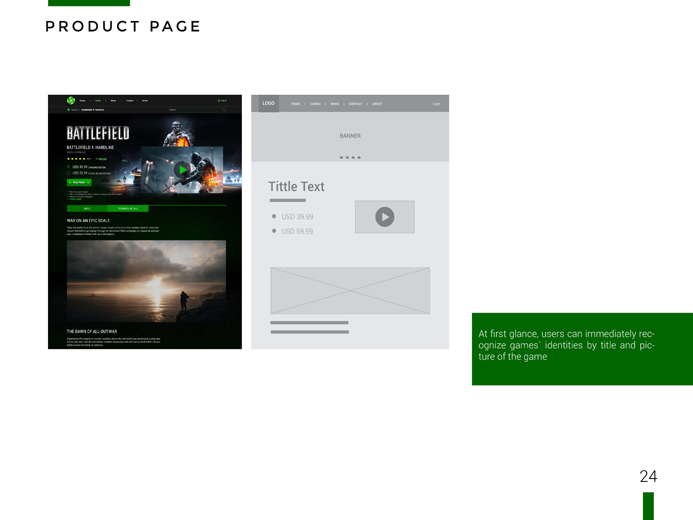Select the second USD price radio in dark mockup
Viewport: 693px width, 520px height.
(69, 173)
